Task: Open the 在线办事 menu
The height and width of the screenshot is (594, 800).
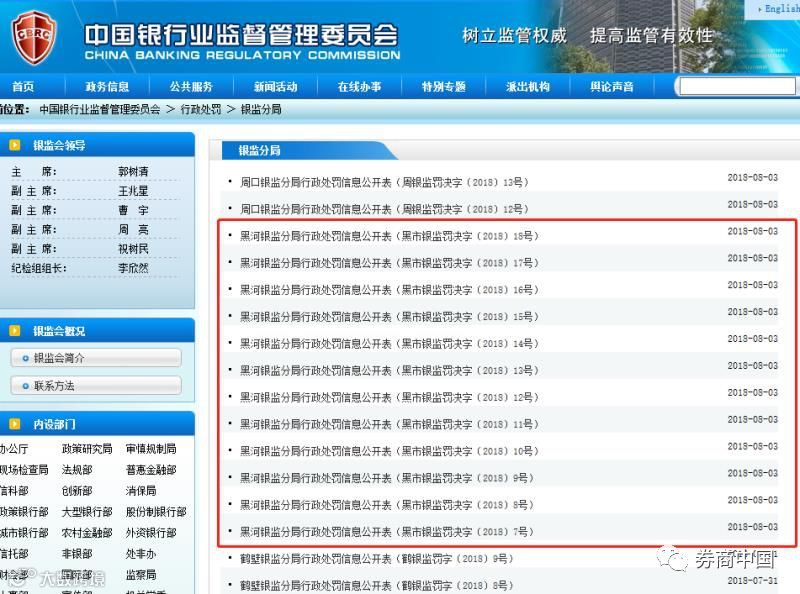Action: [x=360, y=87]
